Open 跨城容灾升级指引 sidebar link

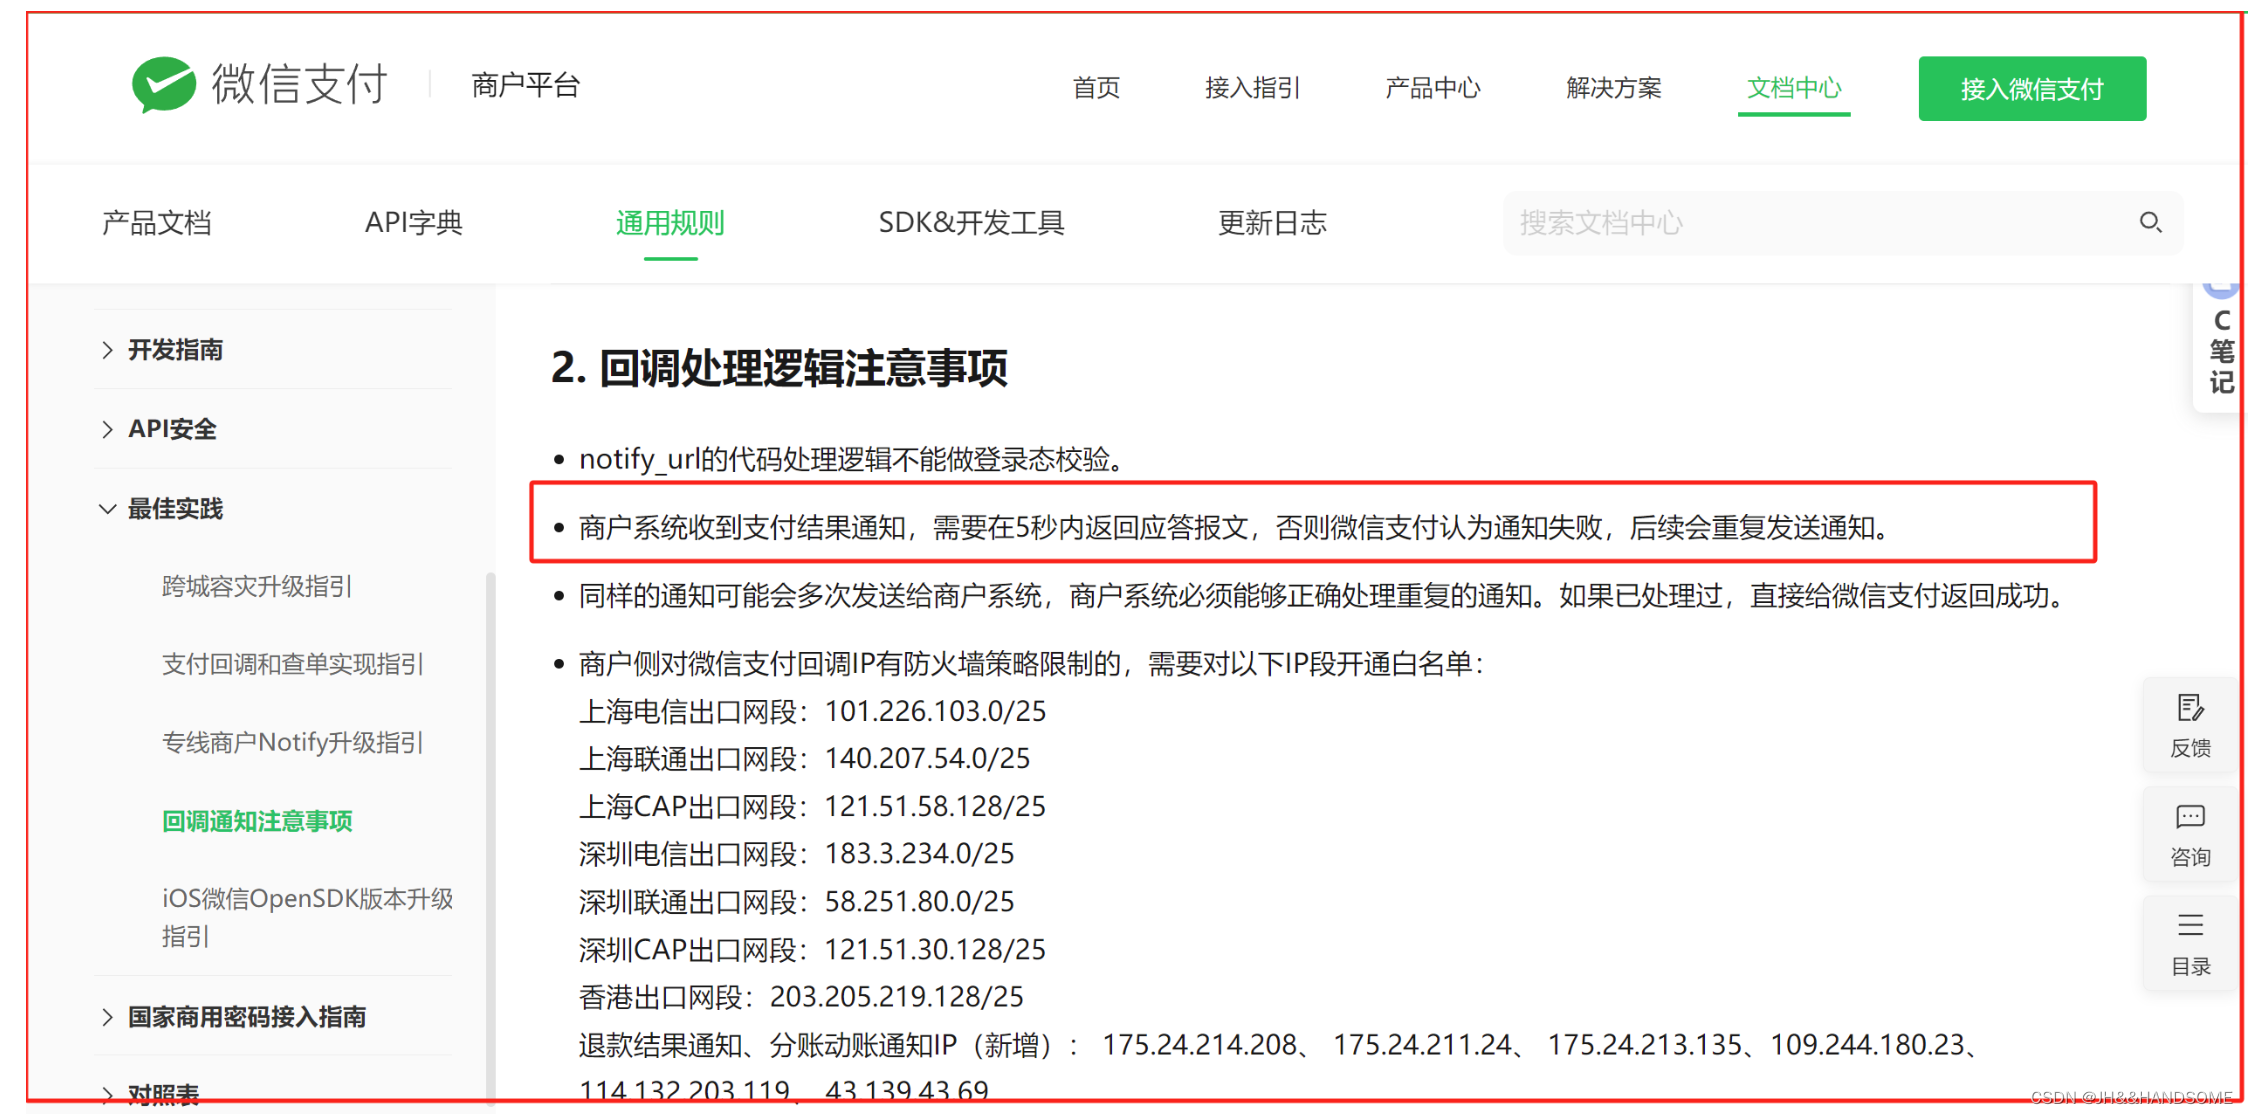click(x=256, y=586)
